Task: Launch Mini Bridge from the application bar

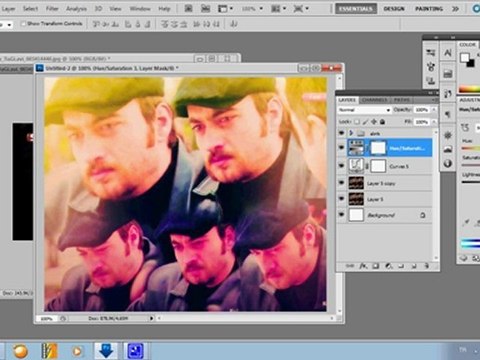Action: click(x=205, y=8)
